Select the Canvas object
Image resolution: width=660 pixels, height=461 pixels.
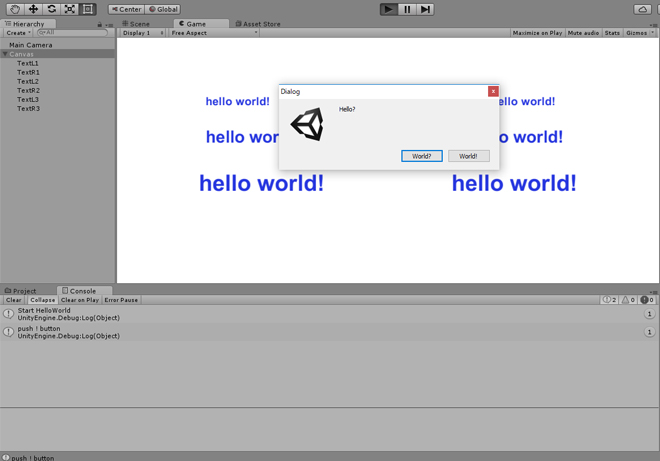click(x=57, y=54)
